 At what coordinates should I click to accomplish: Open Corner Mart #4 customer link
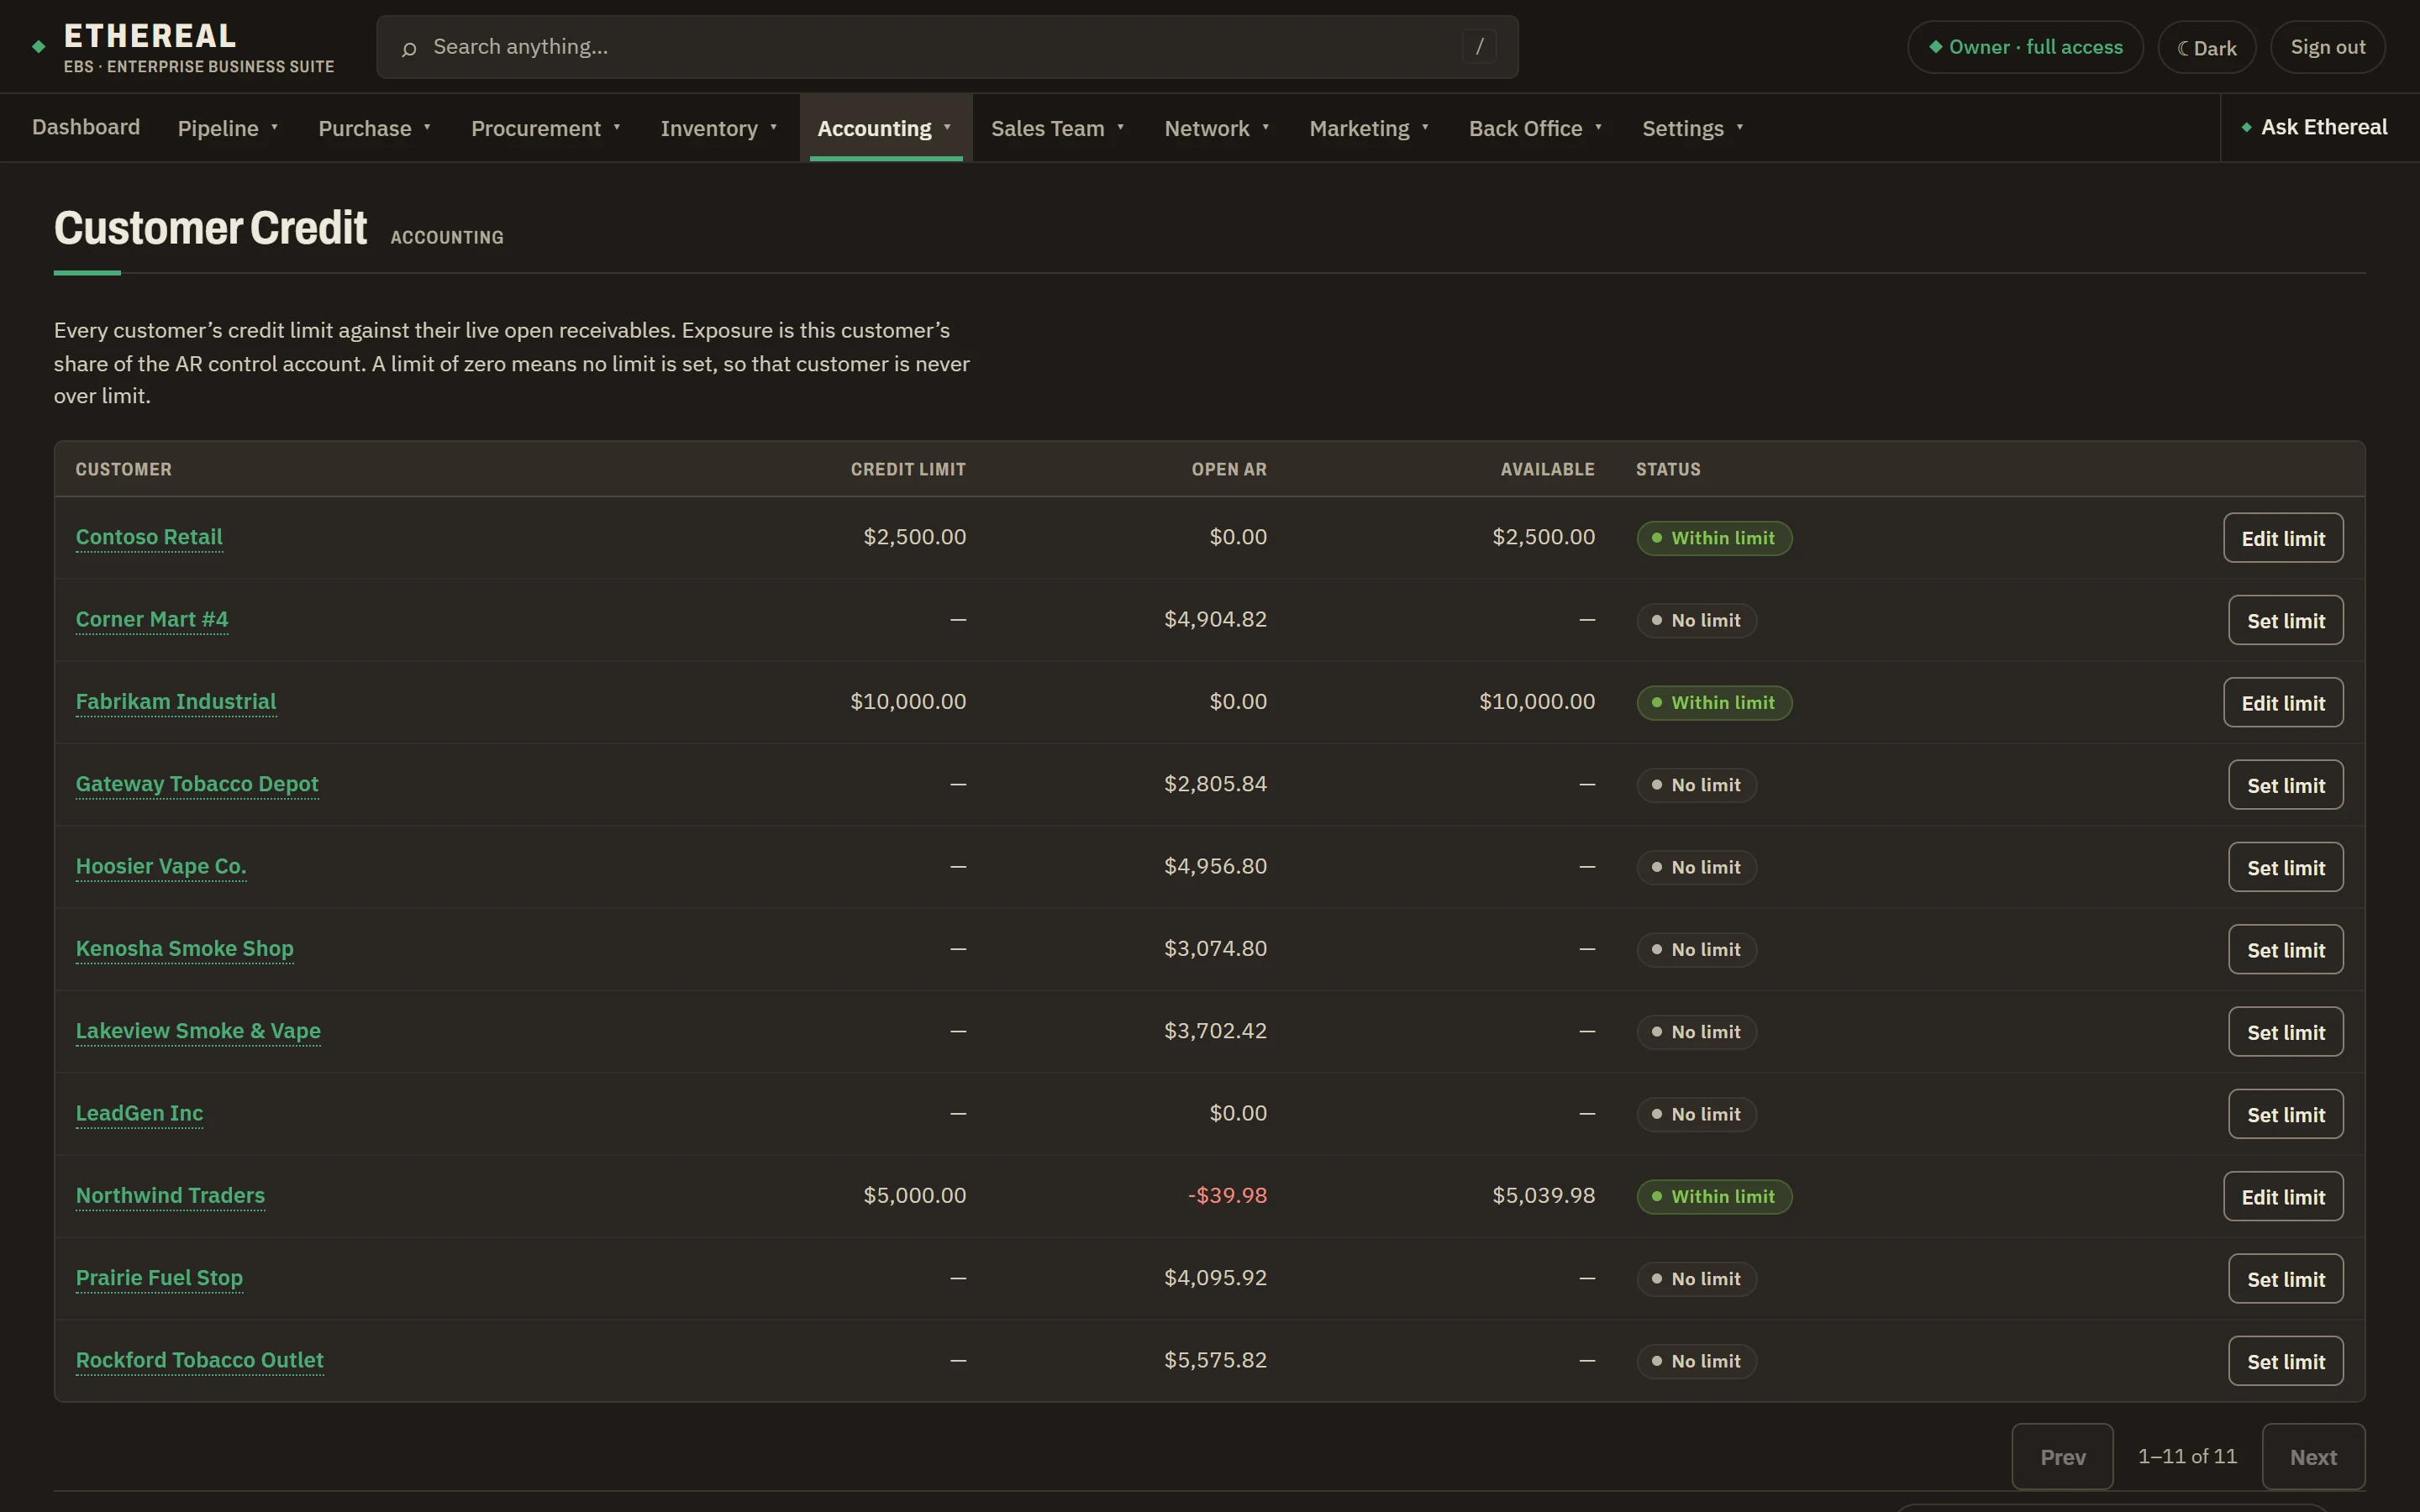pyautogui.click(x=152, y=619)
